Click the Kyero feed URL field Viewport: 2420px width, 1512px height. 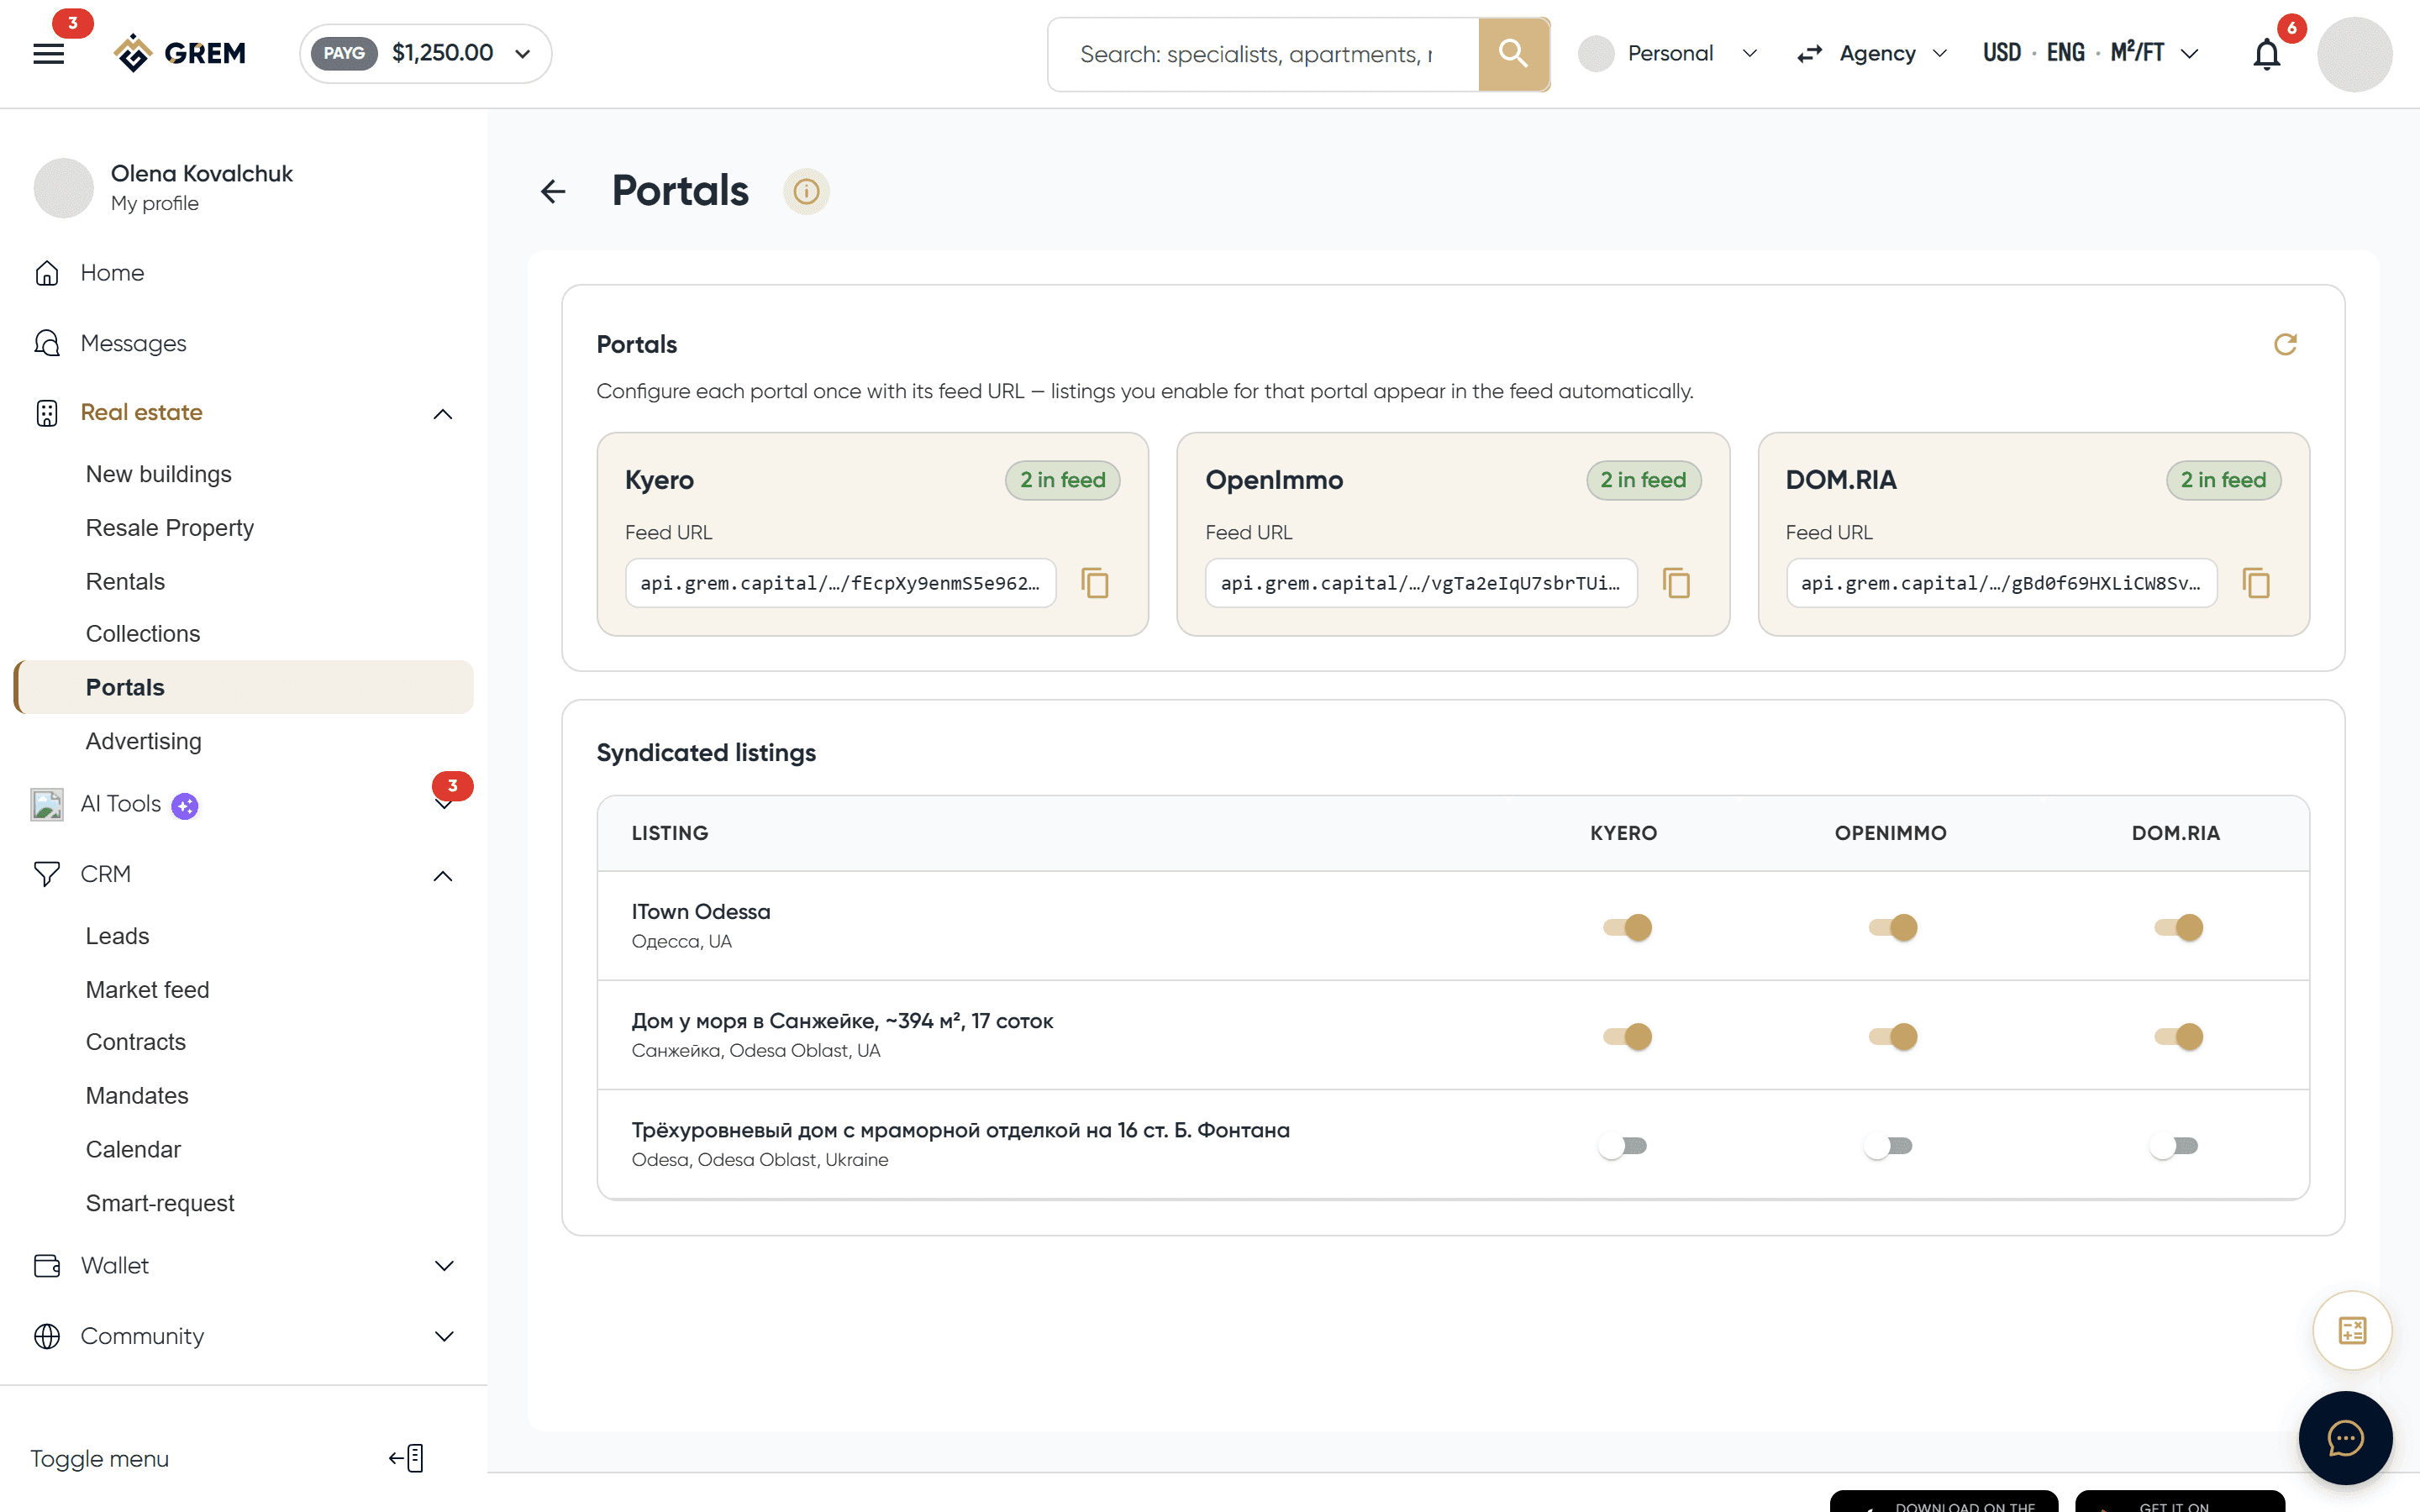coord(840,583)
